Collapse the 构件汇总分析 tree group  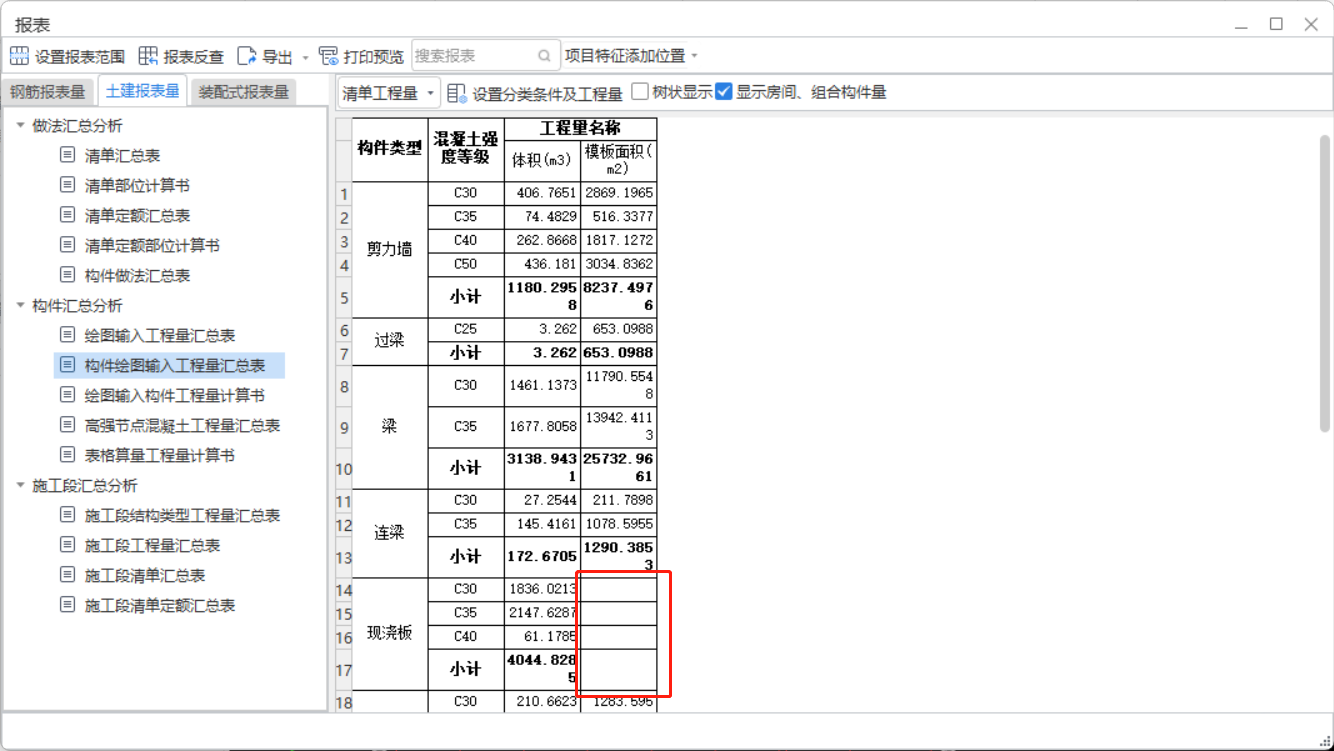pyautogui.click(x=20, y=305)
